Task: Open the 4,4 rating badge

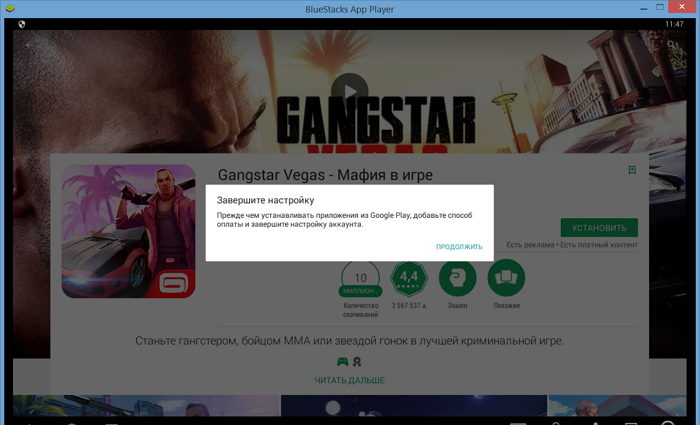Action: click(x=409, y=279)
